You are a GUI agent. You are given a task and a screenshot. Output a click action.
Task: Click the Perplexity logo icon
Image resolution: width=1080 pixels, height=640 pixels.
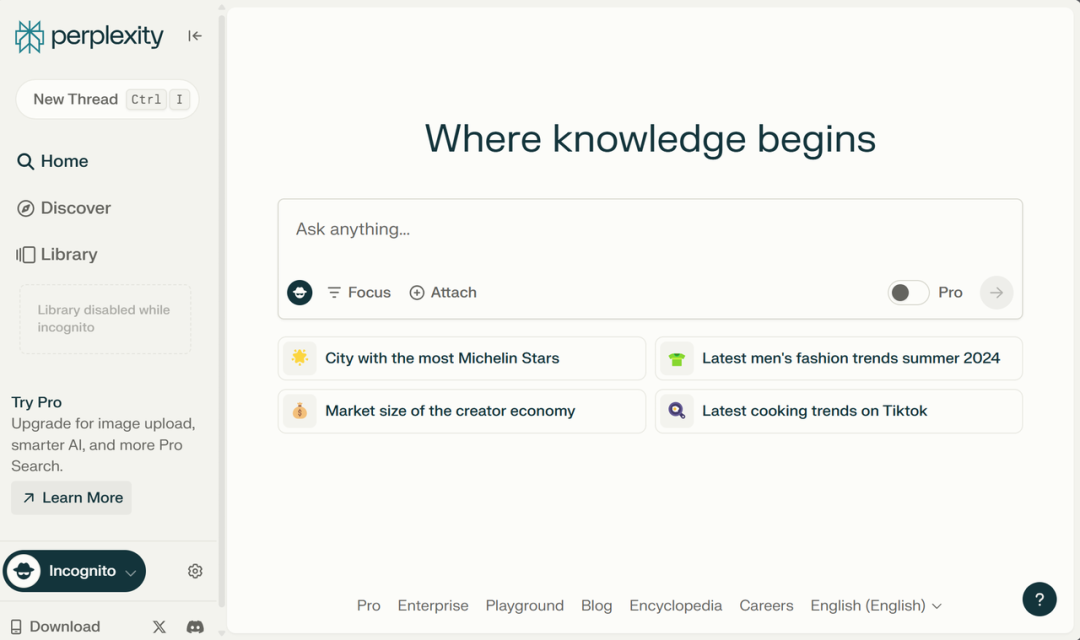30,37
